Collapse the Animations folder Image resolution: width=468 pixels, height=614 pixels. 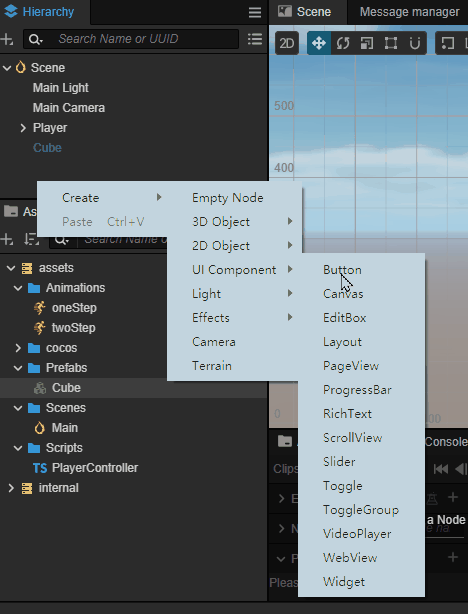(18, 288)
